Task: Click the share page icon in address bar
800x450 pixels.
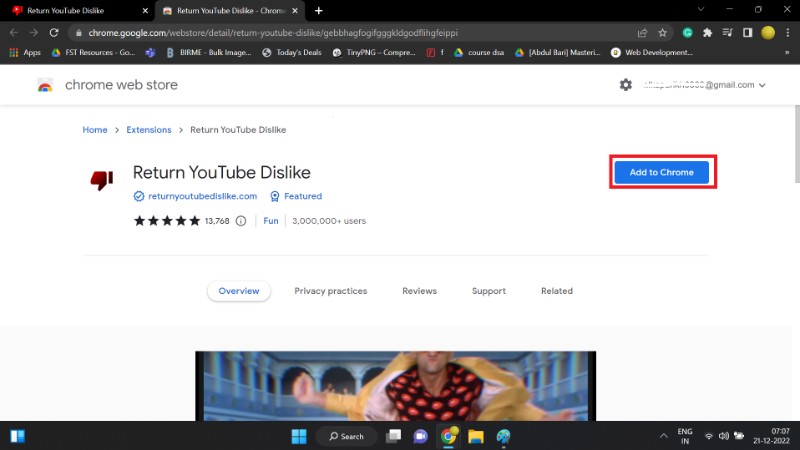Action: point(642,32)
